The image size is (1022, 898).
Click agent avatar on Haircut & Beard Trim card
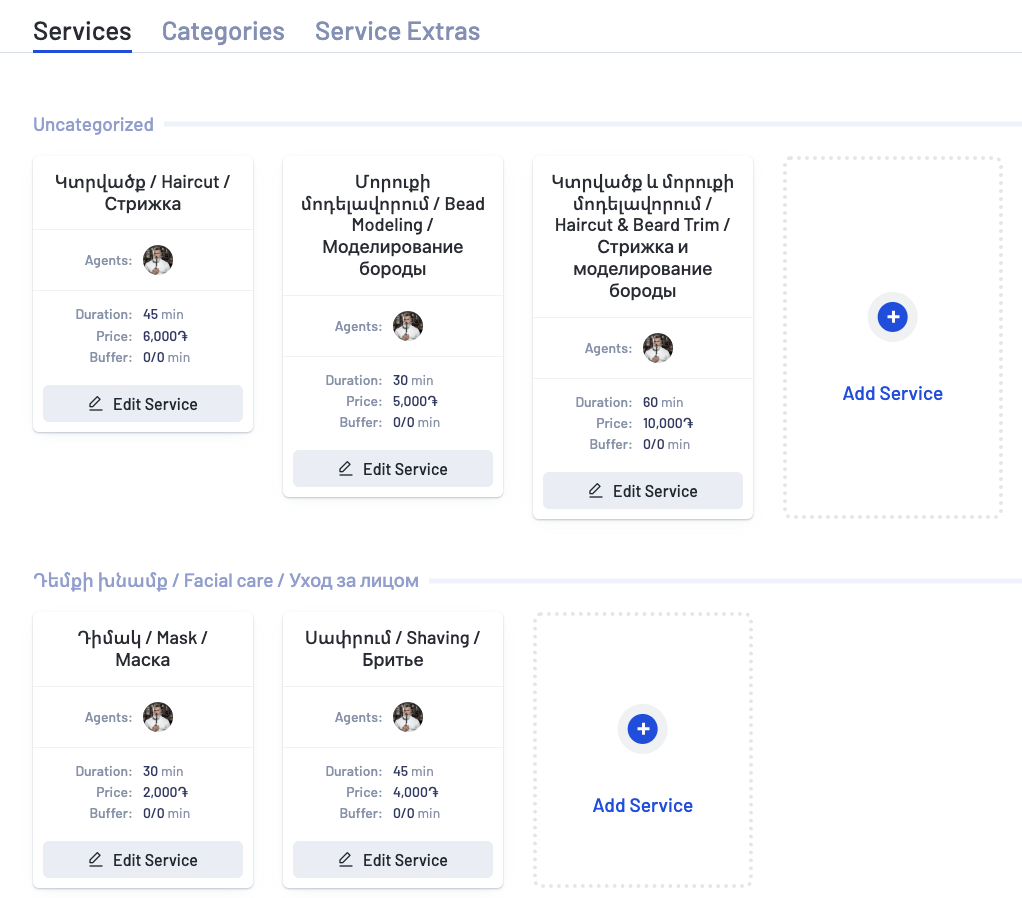point(658,348)
